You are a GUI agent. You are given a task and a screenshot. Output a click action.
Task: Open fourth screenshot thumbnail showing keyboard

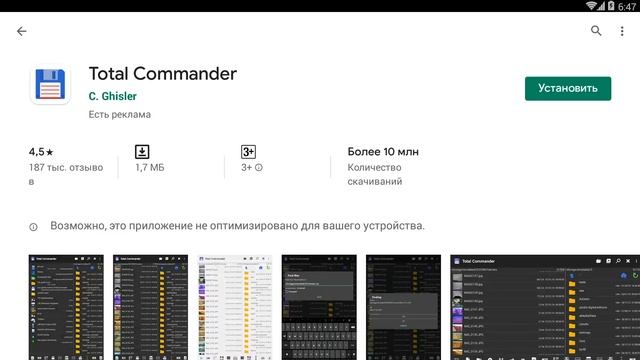coord(319,307)
